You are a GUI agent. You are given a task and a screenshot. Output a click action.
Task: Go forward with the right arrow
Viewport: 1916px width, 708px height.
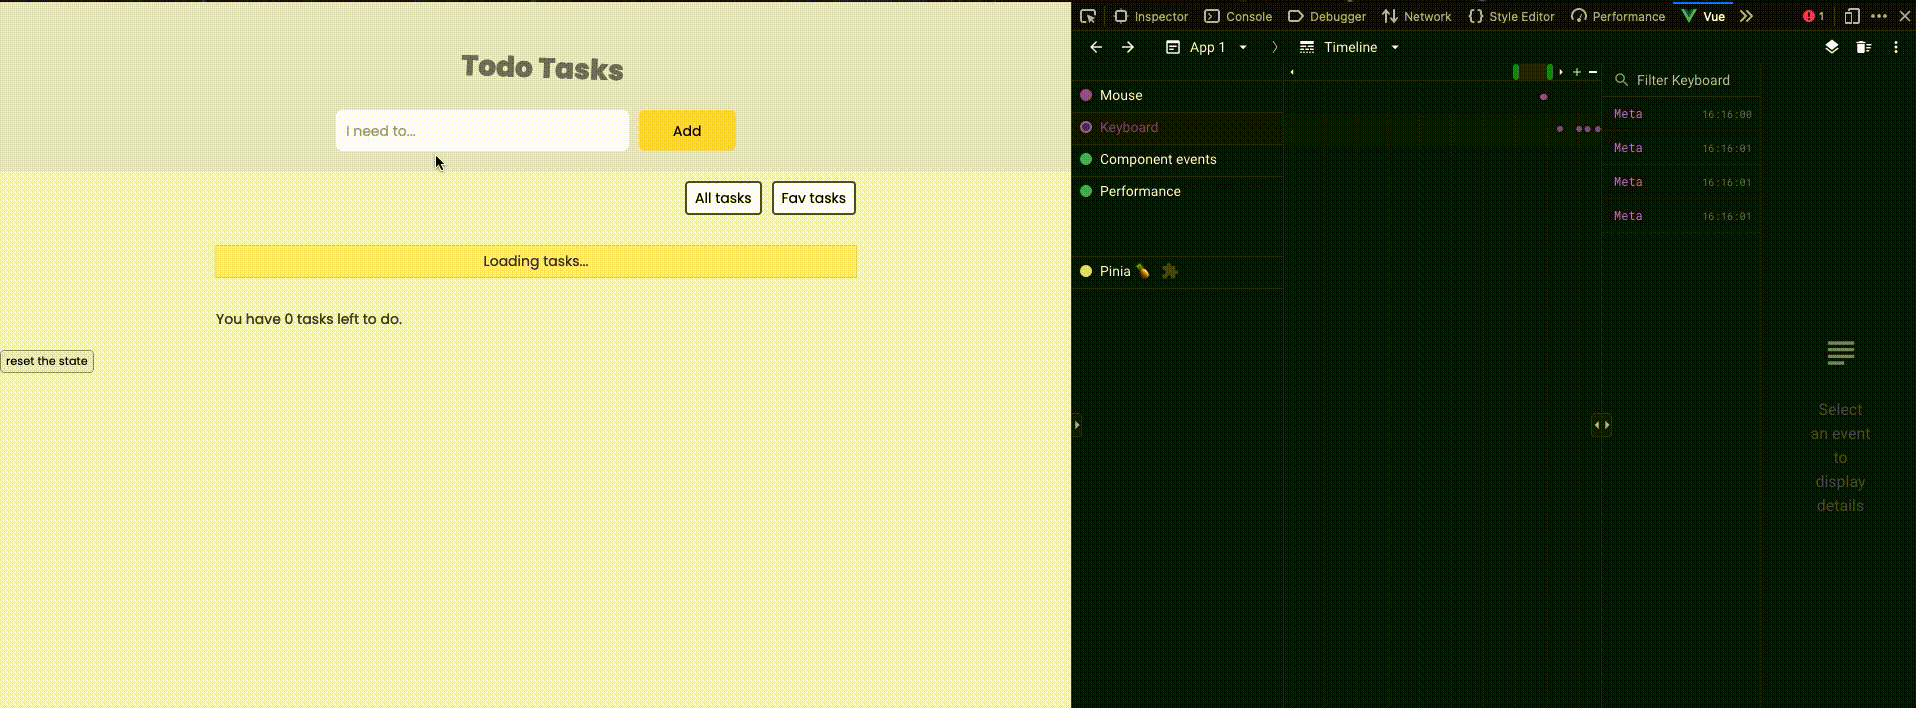coord(1128,47)
